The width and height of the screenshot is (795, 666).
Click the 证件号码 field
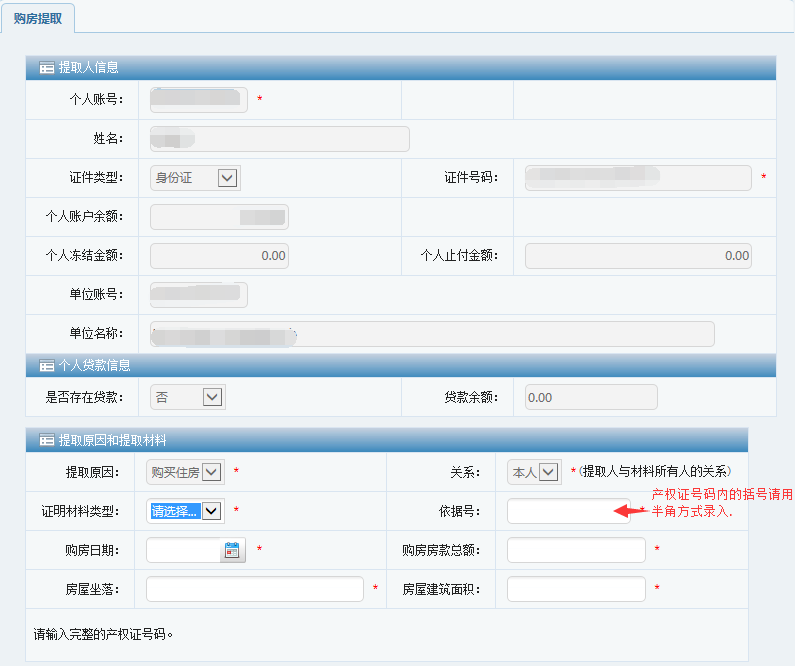click(637, 178)
